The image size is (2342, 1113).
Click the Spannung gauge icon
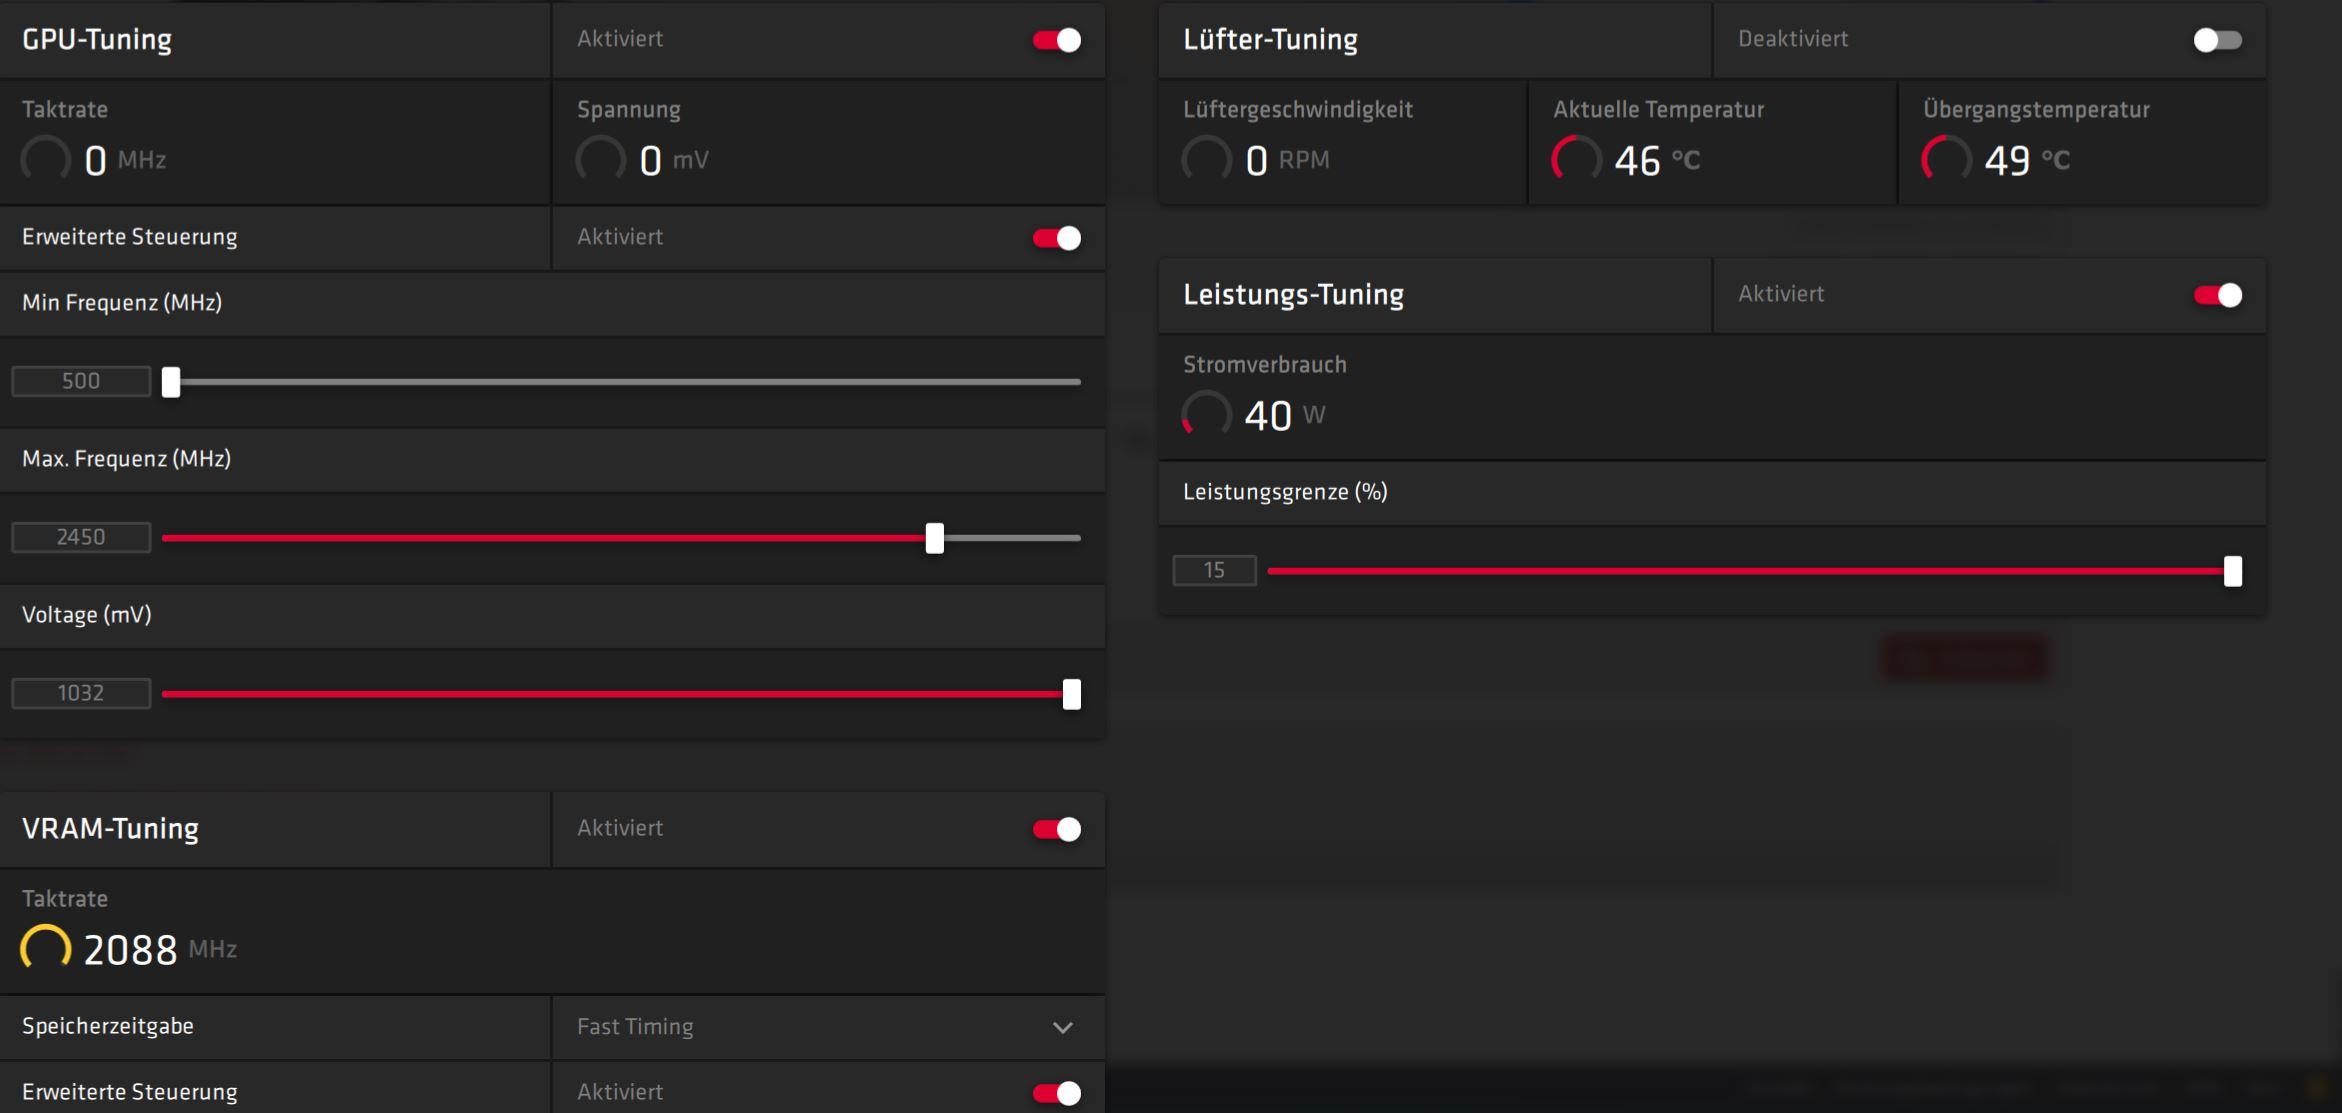click(x=600, y=160)
